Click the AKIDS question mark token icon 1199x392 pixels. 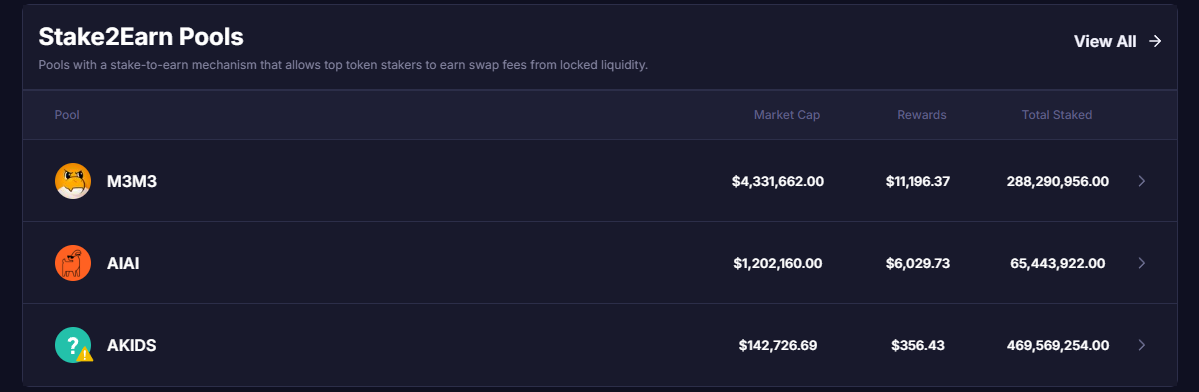click(73, 345)
